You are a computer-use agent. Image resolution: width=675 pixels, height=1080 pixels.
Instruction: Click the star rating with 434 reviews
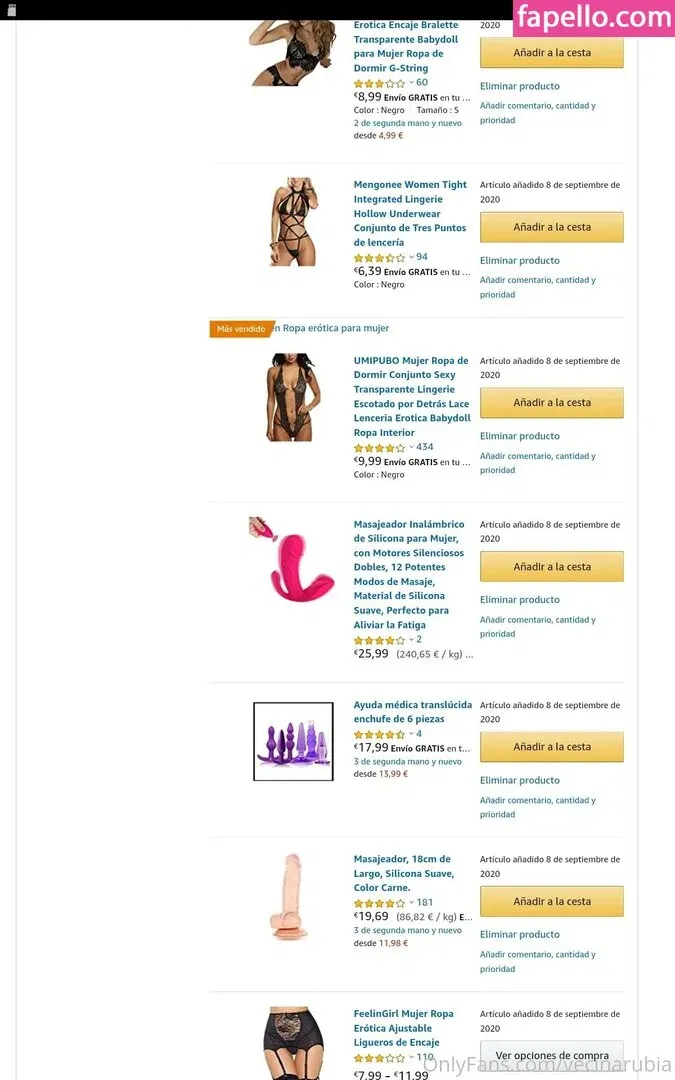[x=379, y=448]
